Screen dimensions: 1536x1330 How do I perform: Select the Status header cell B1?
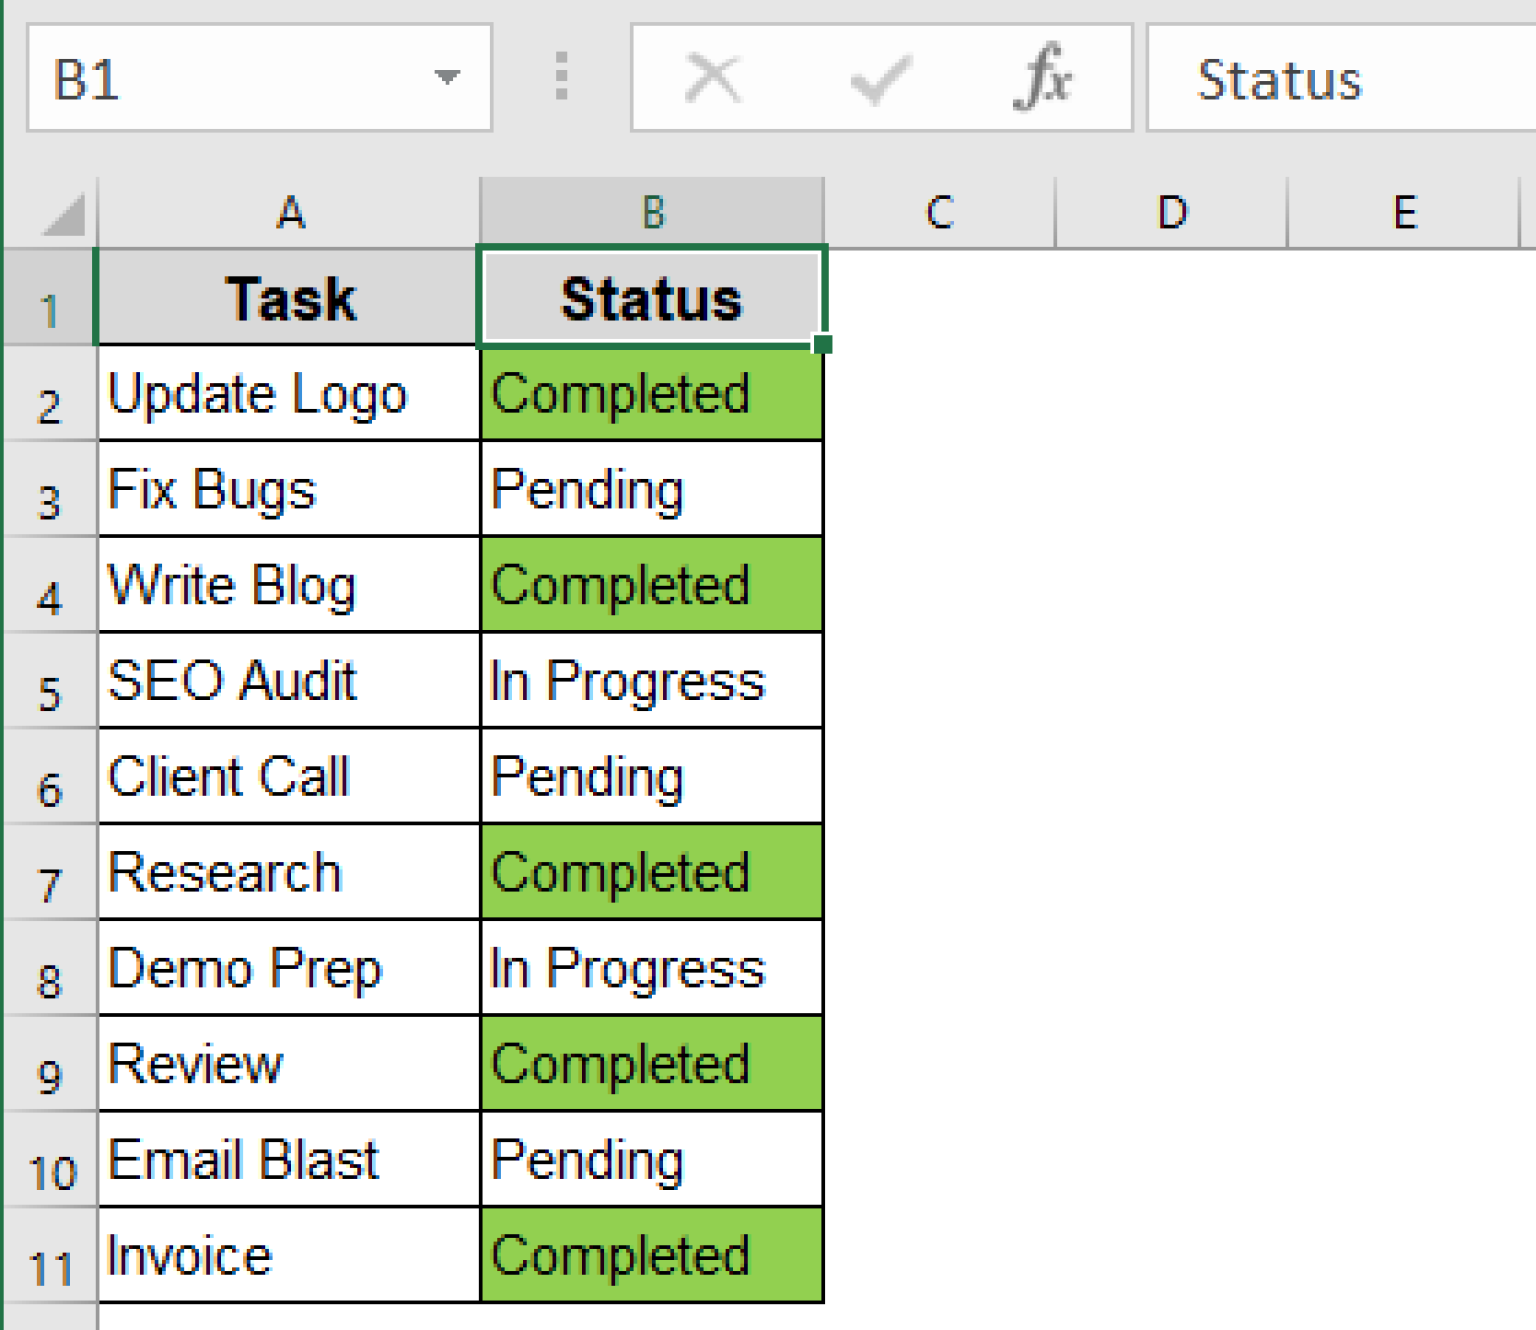pyautogui.click(x=651, y=297)
